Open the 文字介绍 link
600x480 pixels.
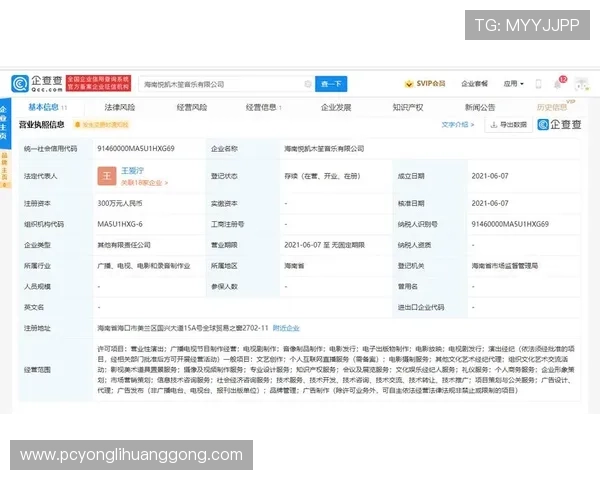pyautogui.click(x=457, y=124)
